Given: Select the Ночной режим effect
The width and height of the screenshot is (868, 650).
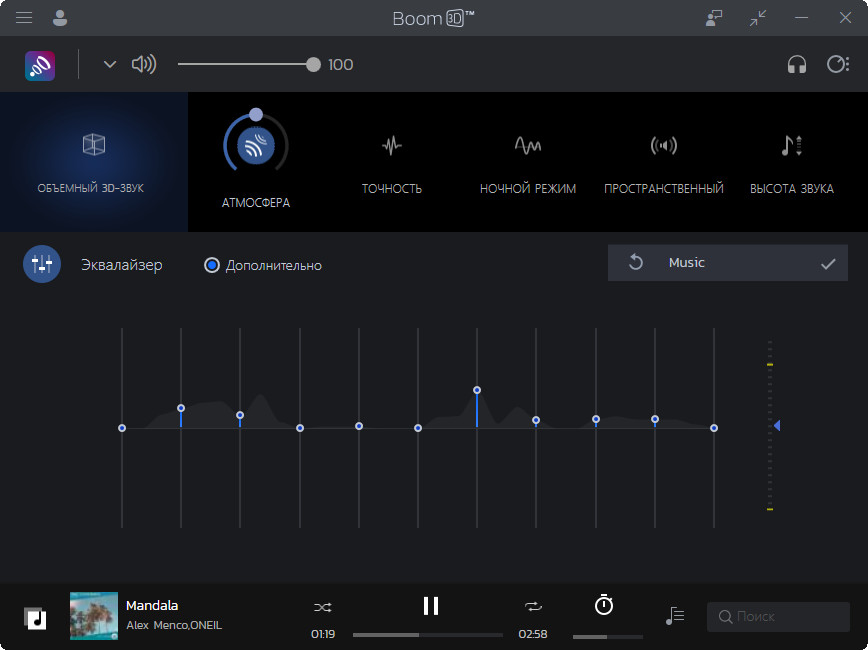Looking at the screenshot, I should pos(527,162).
